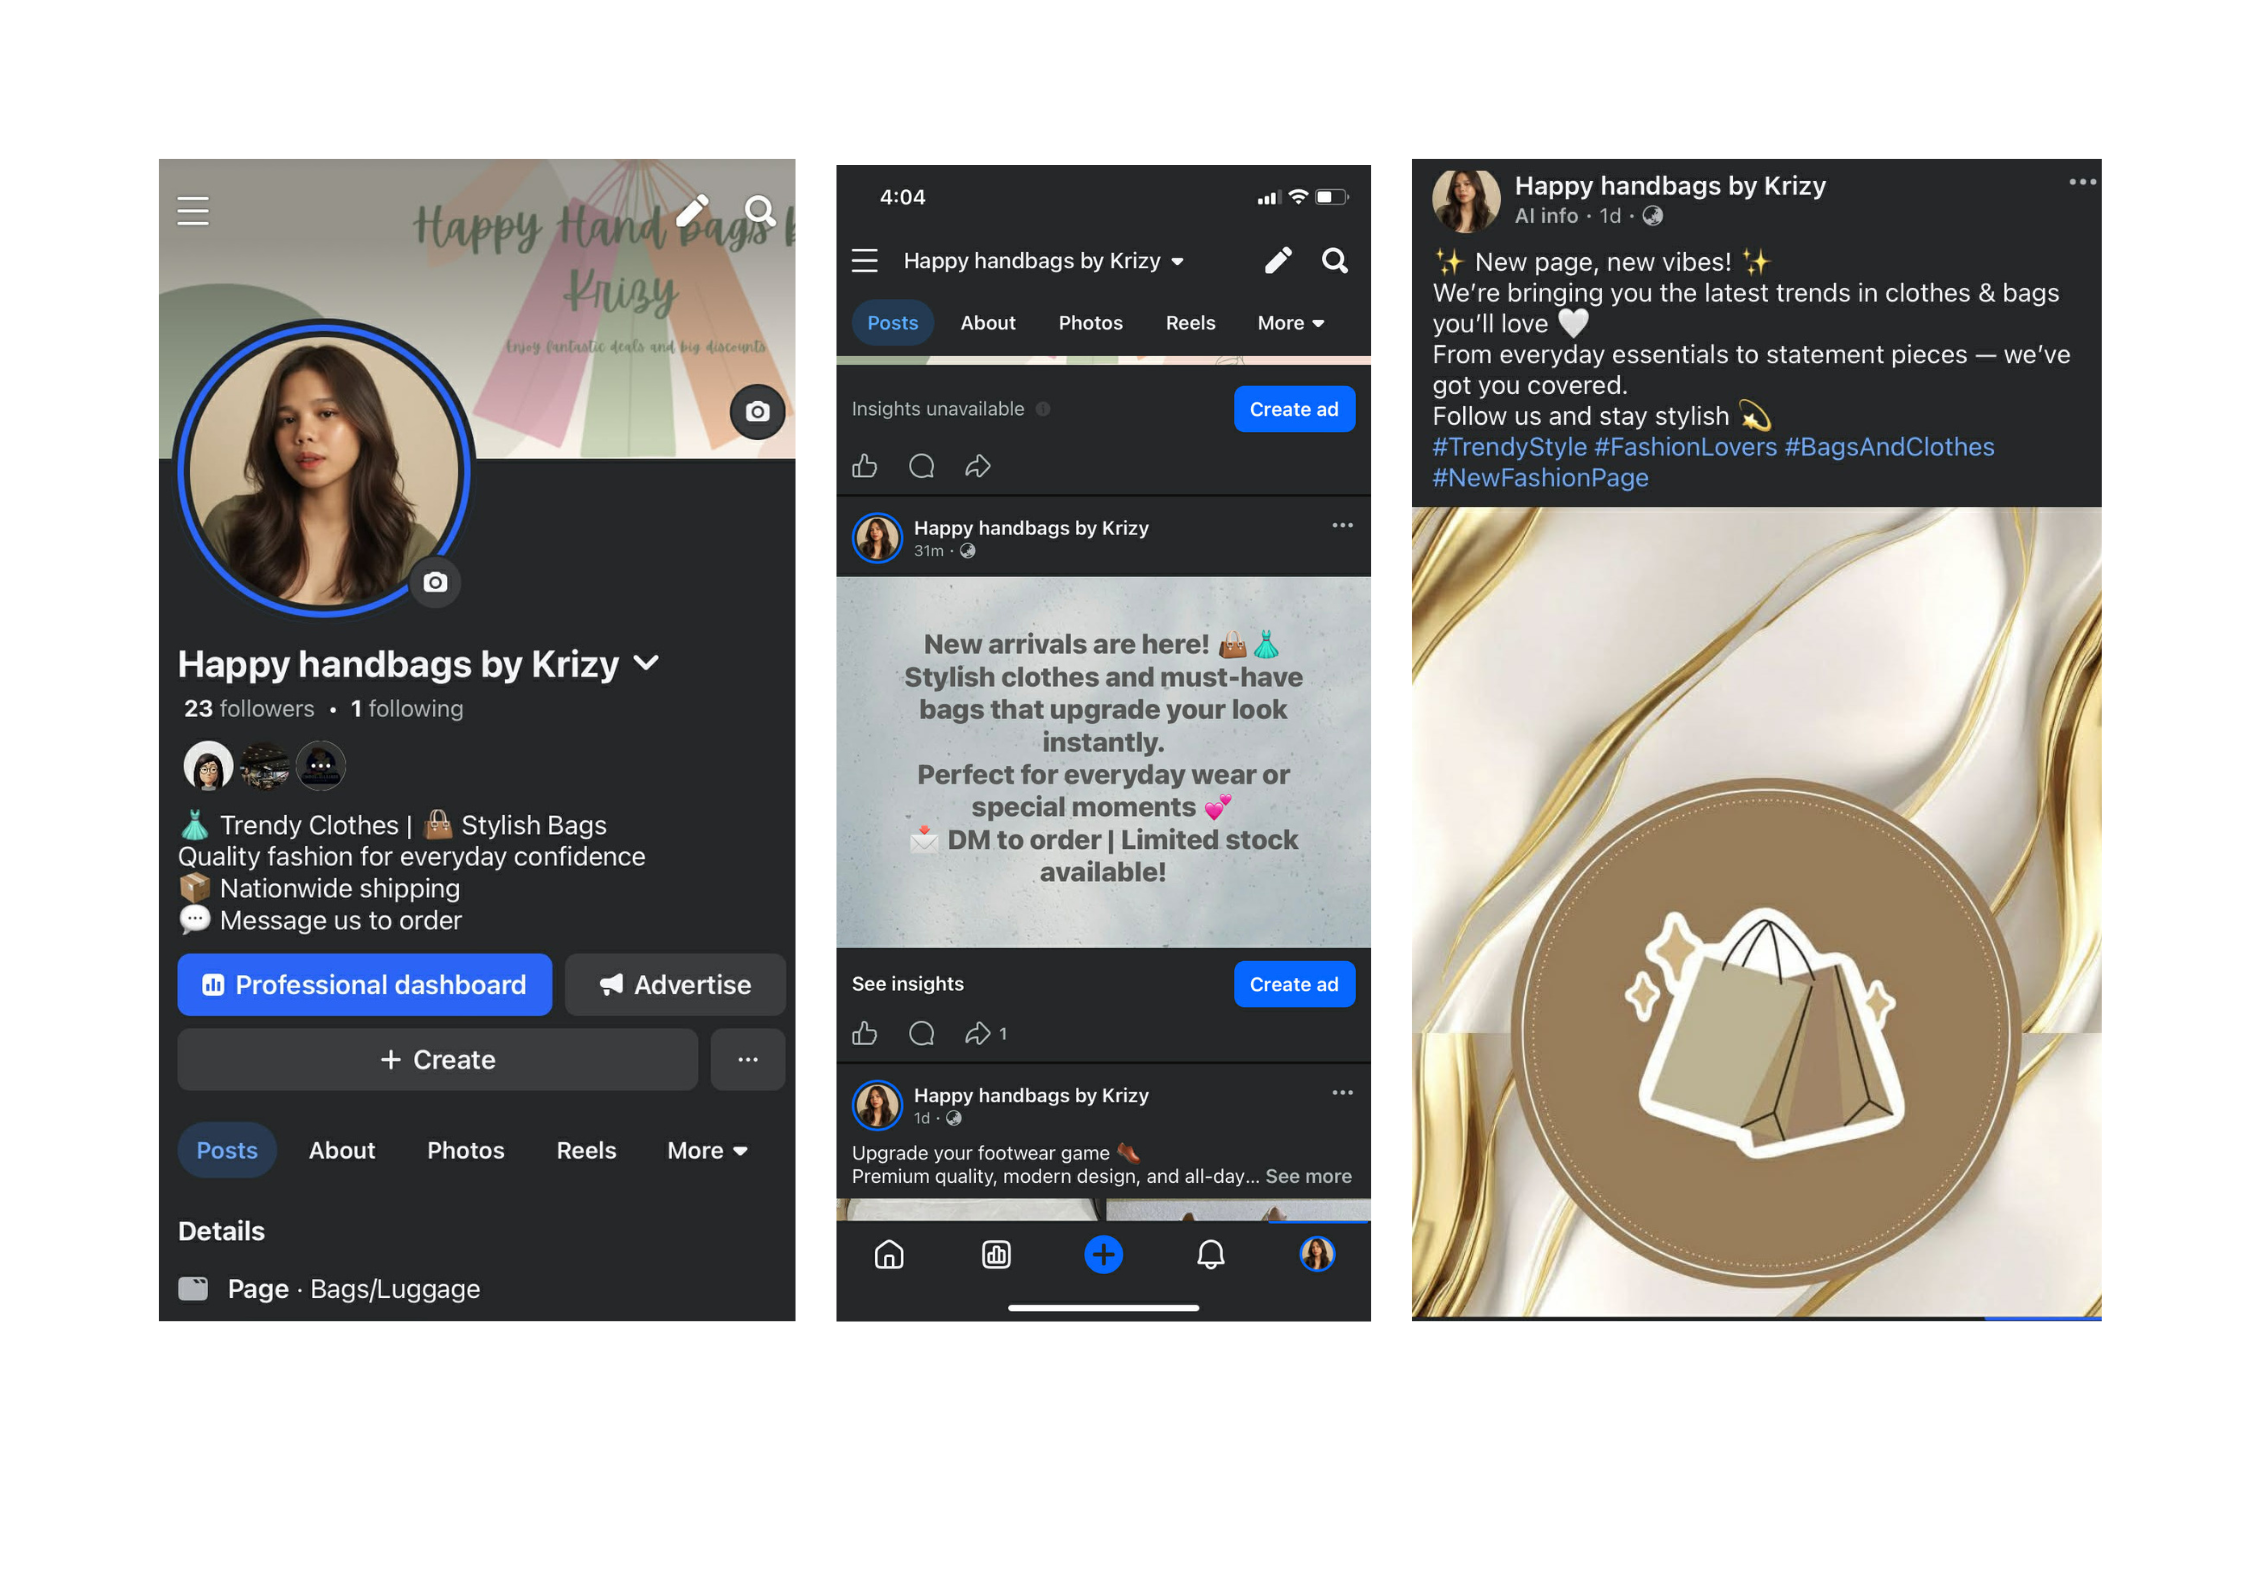Select Posts tab in middle screen
Screen dimensions: 2245x1587
point(892,323)
